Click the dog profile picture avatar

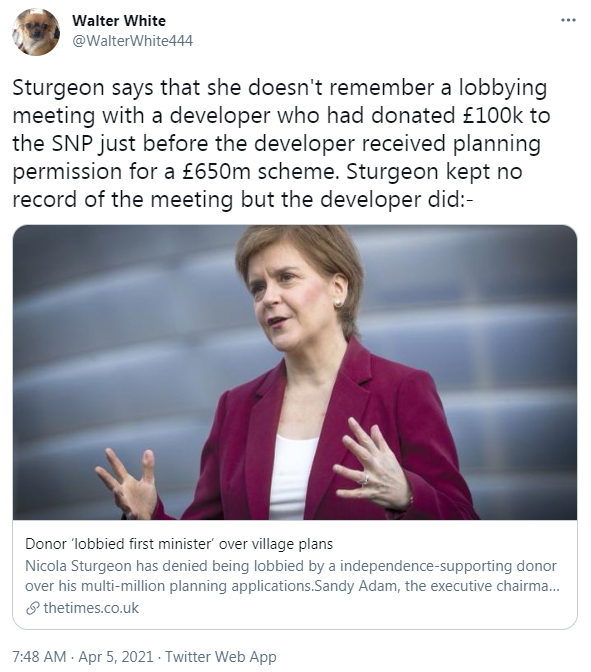(x=36, y=32)
